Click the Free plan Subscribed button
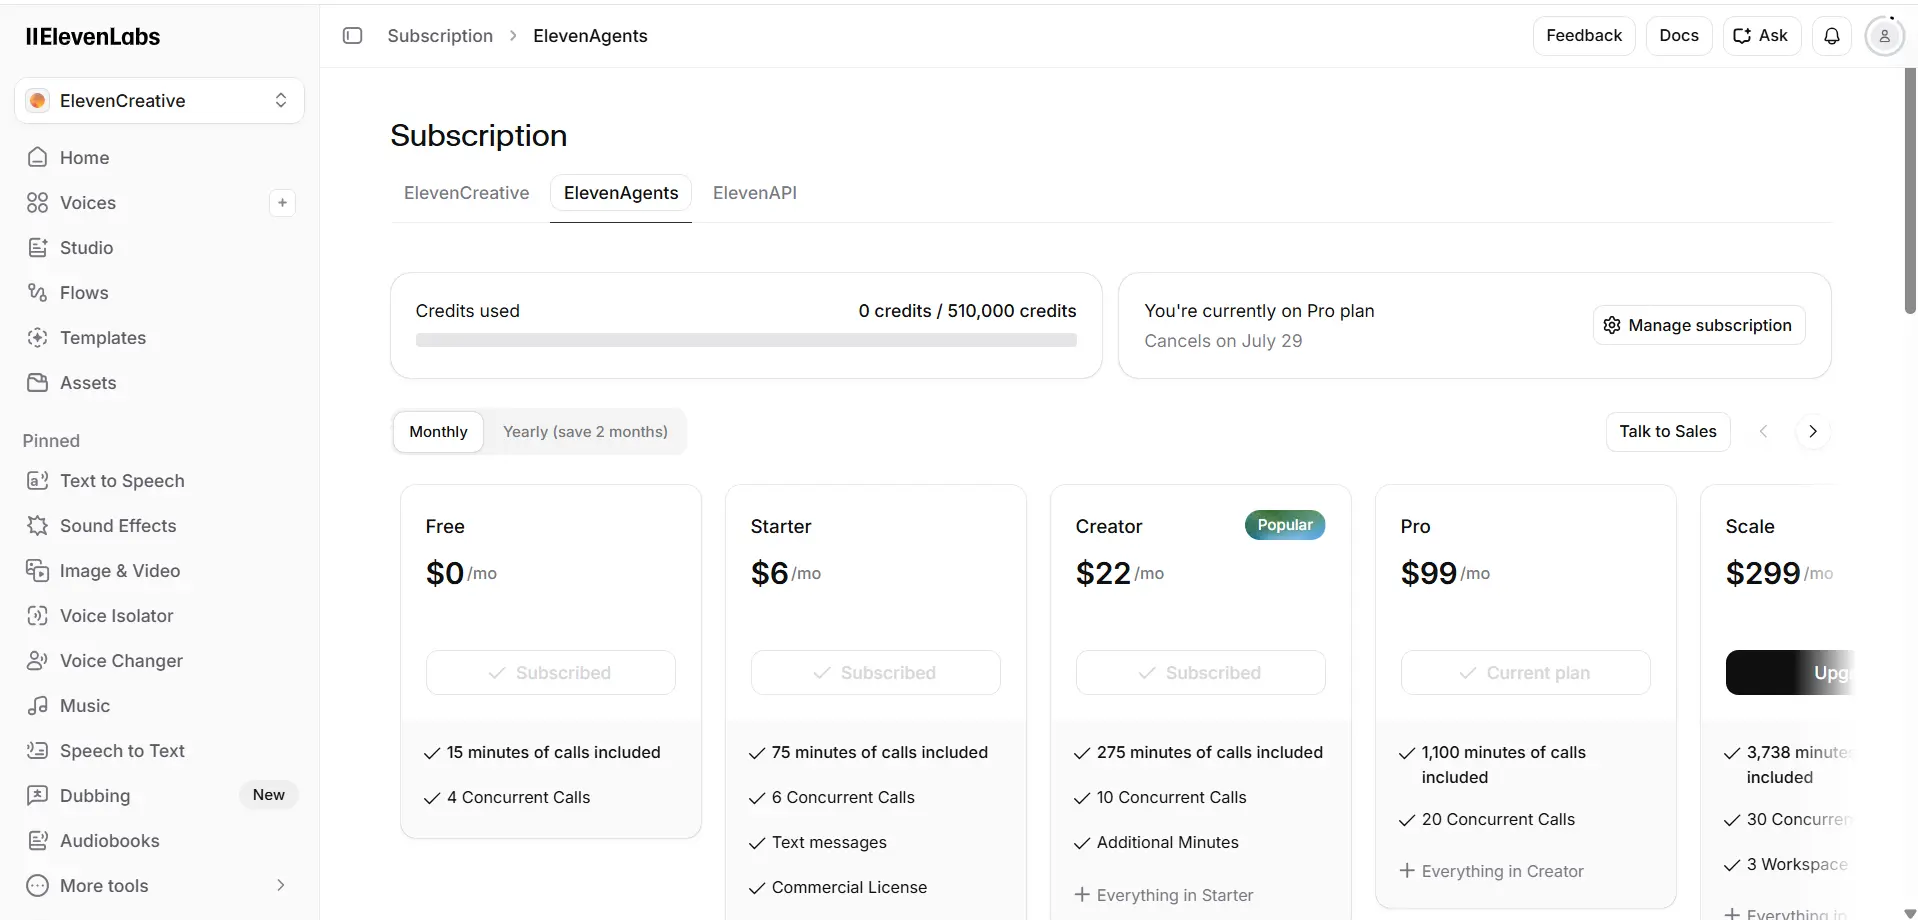 [x=551, y=673]
